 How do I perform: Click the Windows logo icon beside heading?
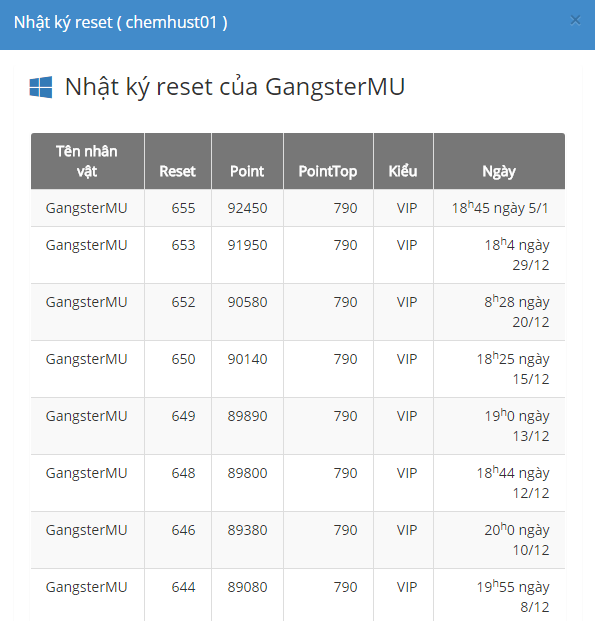(41, 87)
